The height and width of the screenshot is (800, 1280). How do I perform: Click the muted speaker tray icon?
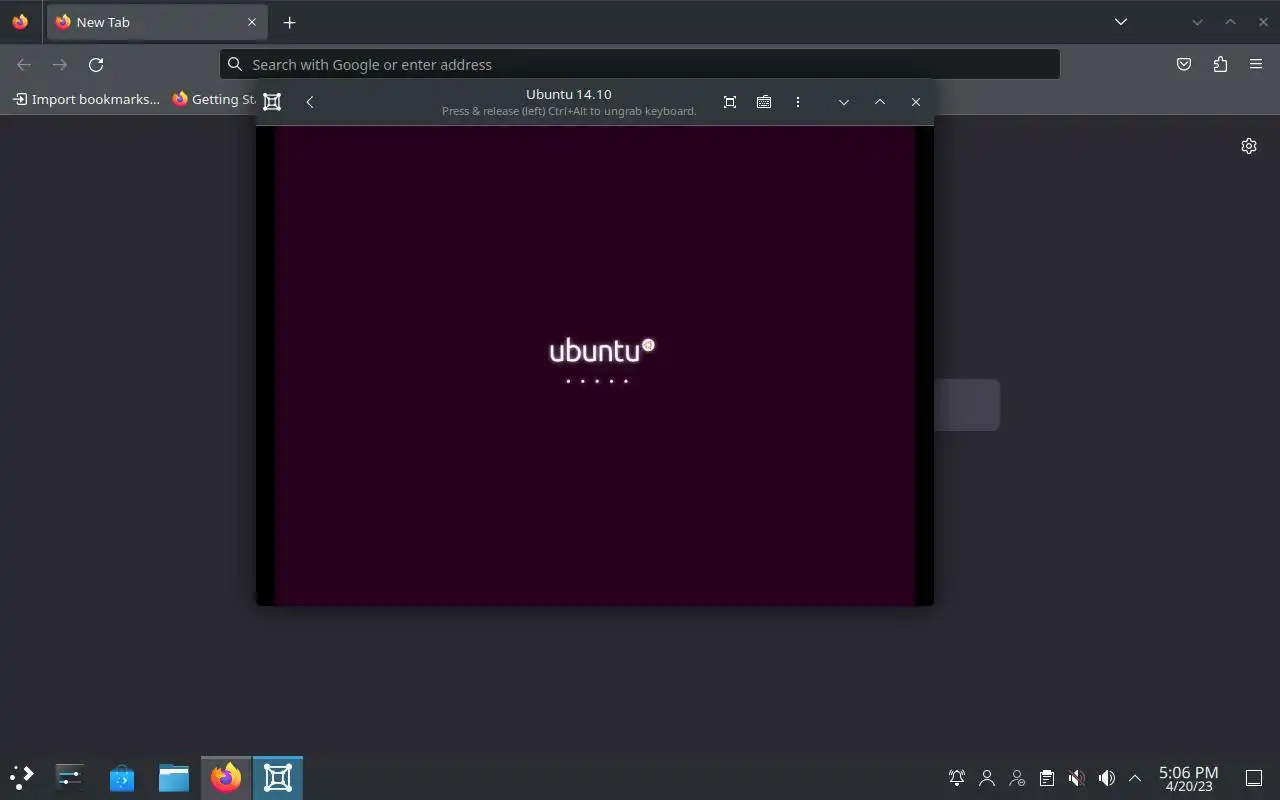click(x=1076, y=778)
